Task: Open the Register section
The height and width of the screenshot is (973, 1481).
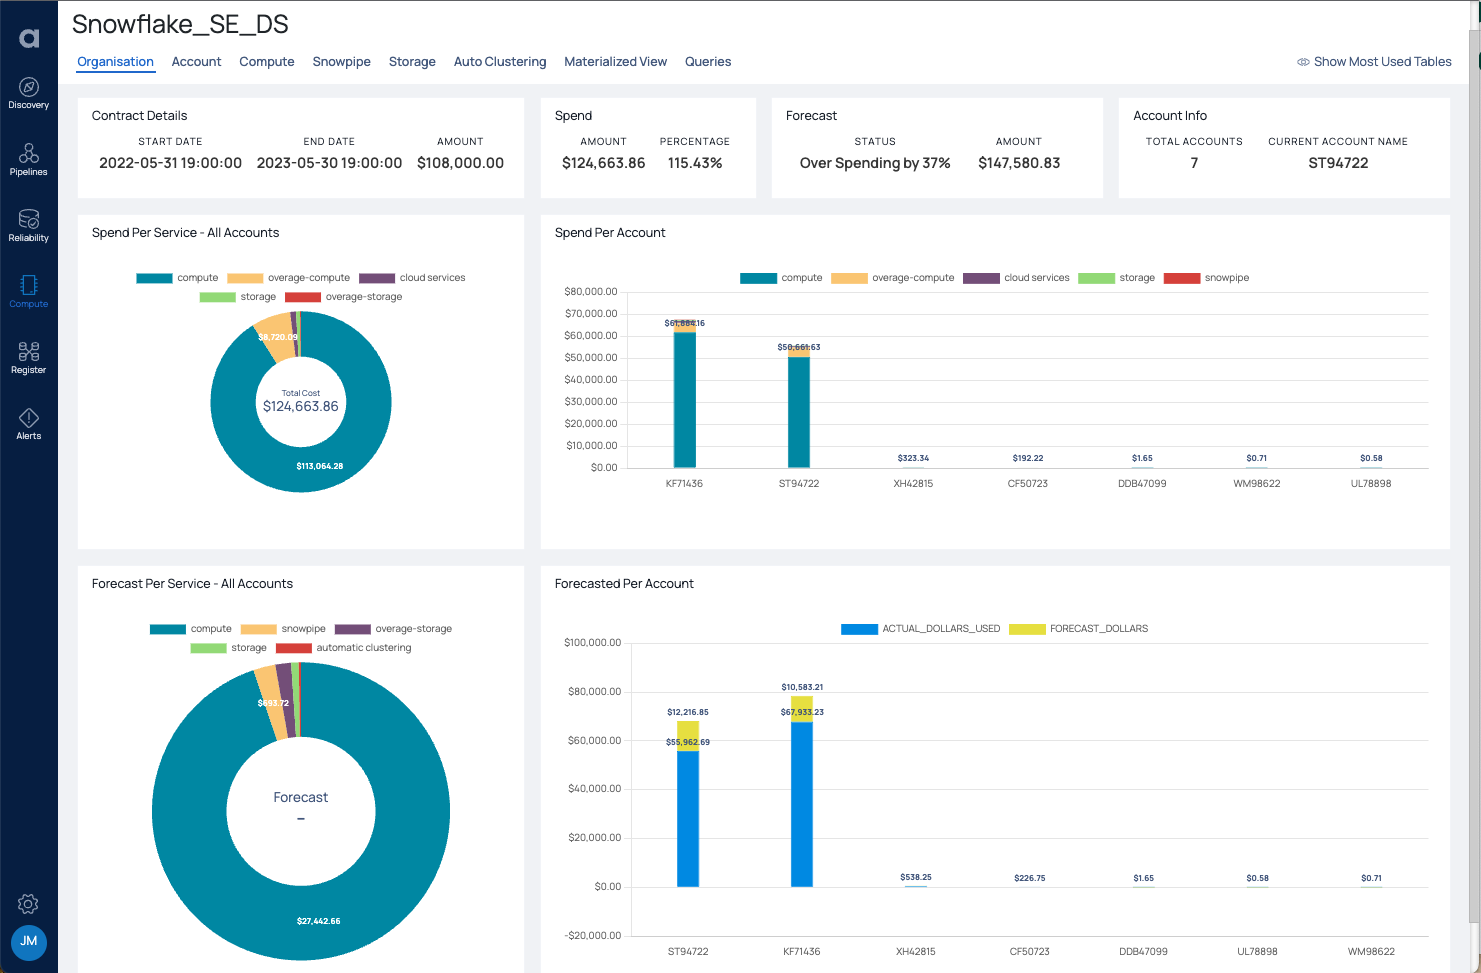Action: click(x=28, y=357)
